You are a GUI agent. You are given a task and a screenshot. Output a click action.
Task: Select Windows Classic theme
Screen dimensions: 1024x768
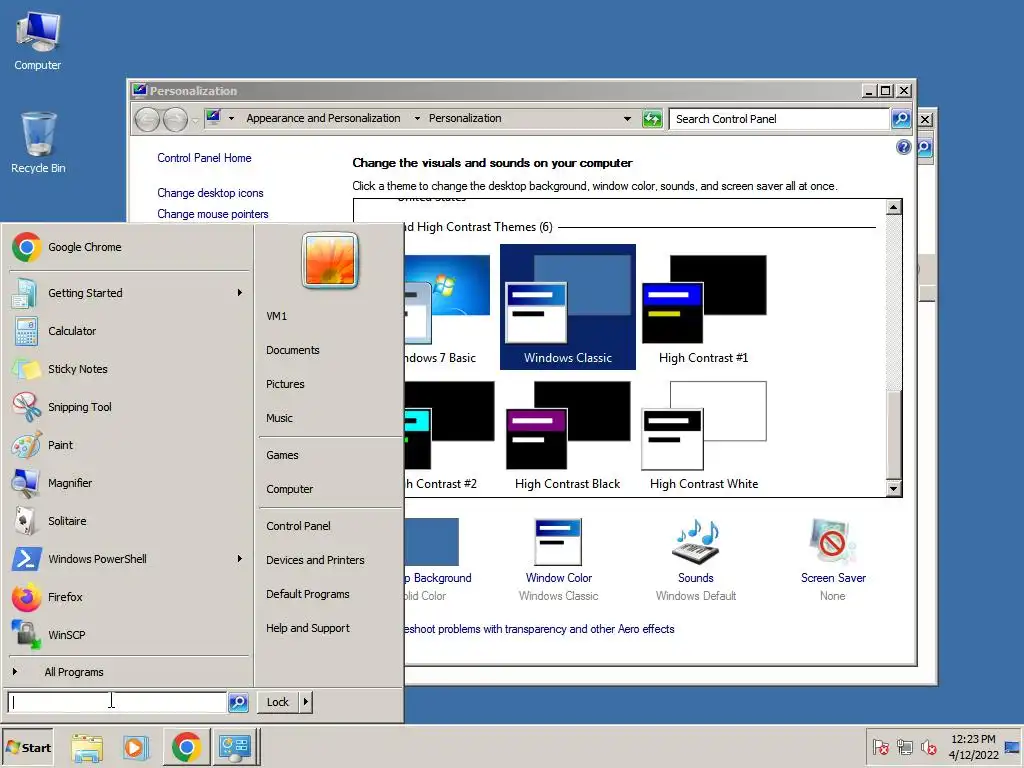click(568, 307)
